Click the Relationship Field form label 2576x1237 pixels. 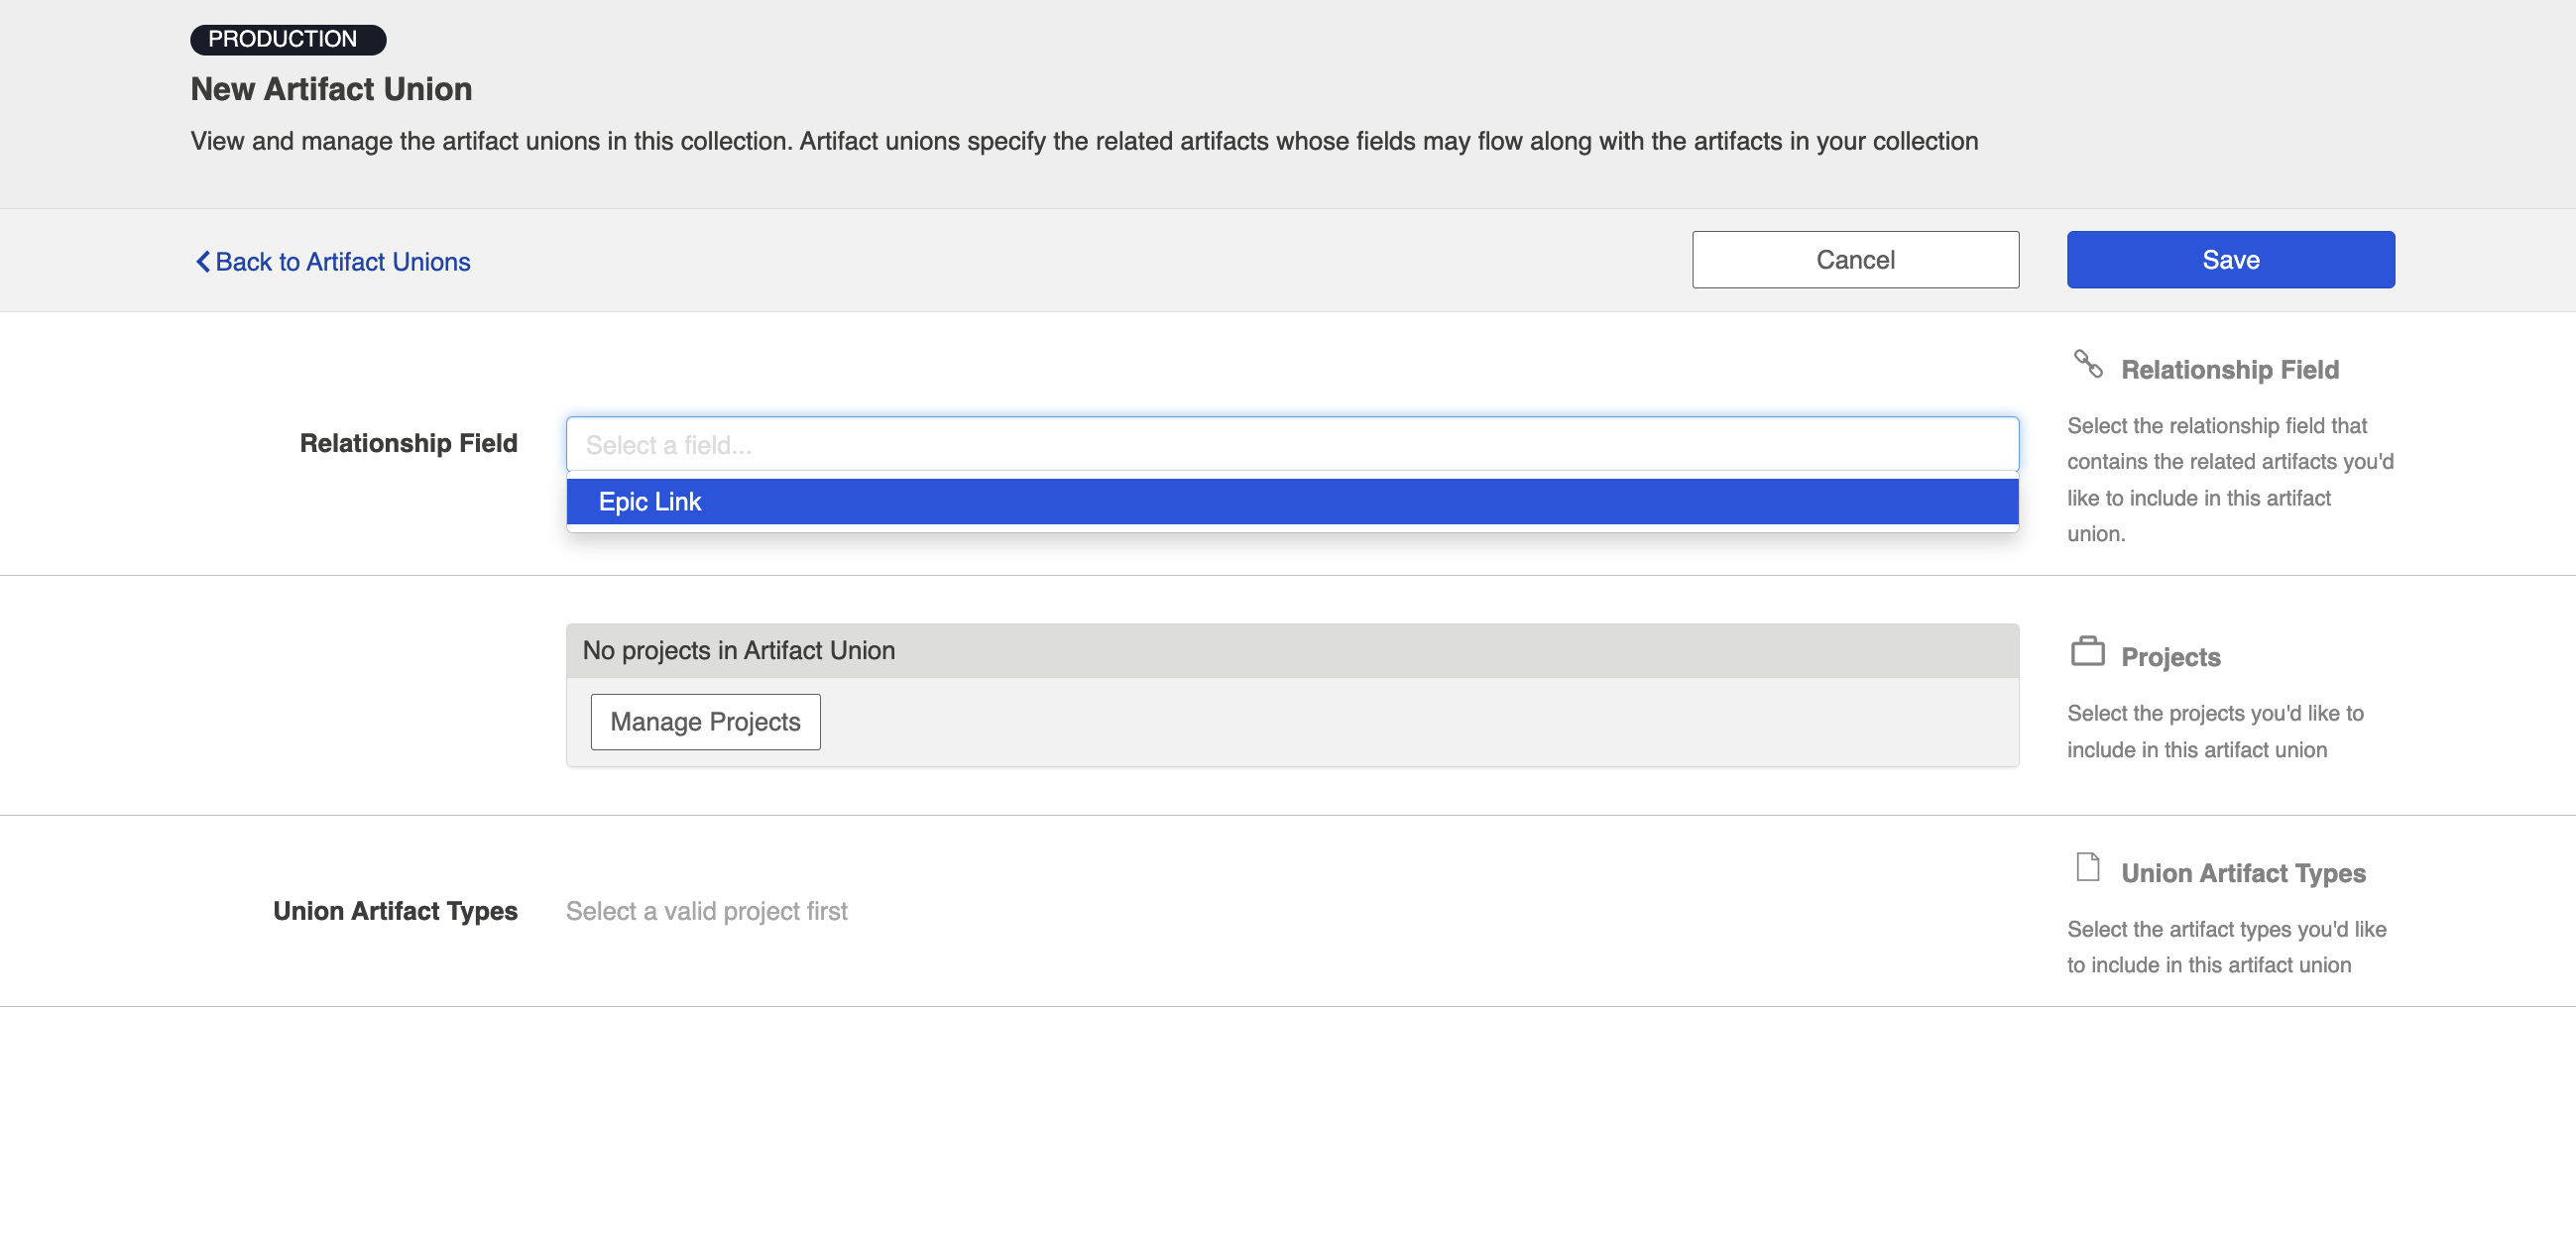pos(408,443)
